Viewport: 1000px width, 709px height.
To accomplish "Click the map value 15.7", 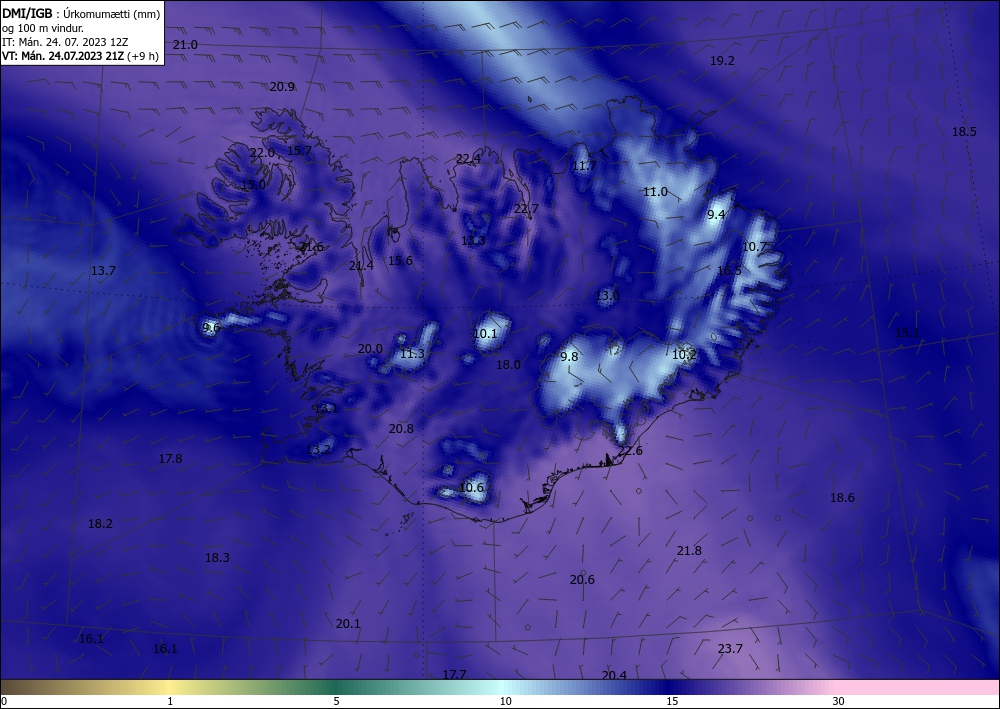I will point(299,151).
